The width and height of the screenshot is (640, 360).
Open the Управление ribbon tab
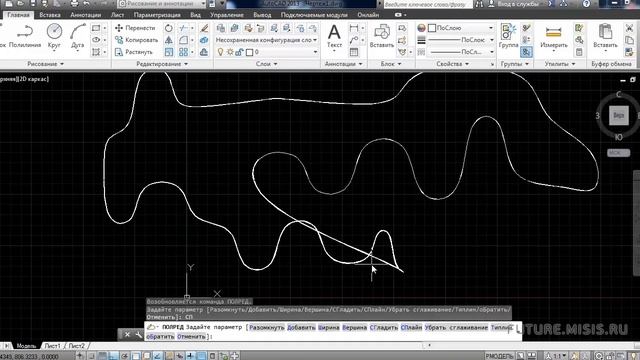pos(227,15)
